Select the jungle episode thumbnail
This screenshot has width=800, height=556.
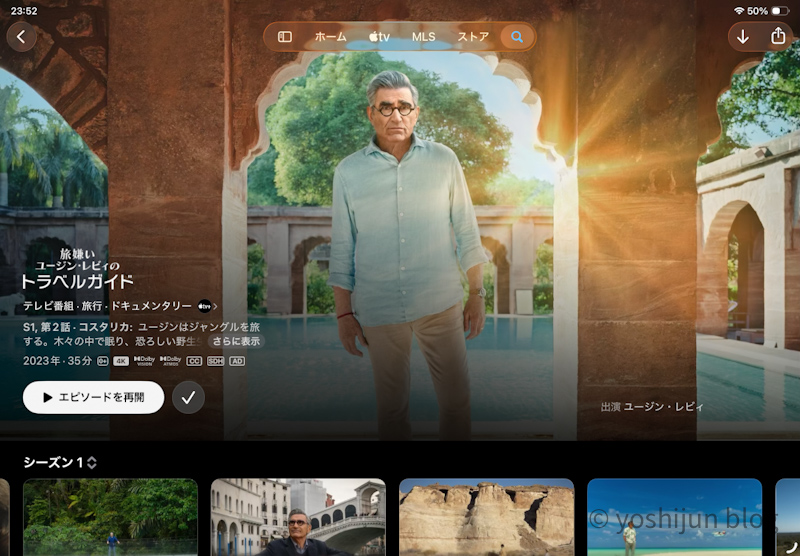click(x=110, y=517)
